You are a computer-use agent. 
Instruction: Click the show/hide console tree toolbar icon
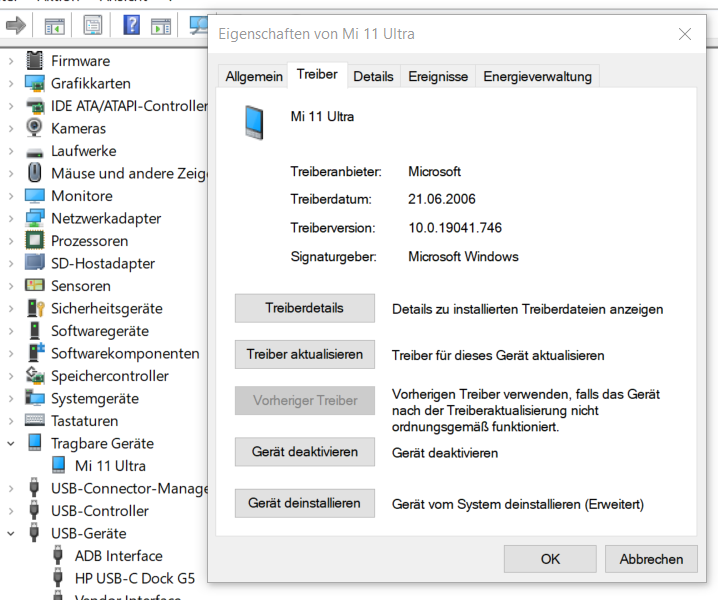pos(54,26)
